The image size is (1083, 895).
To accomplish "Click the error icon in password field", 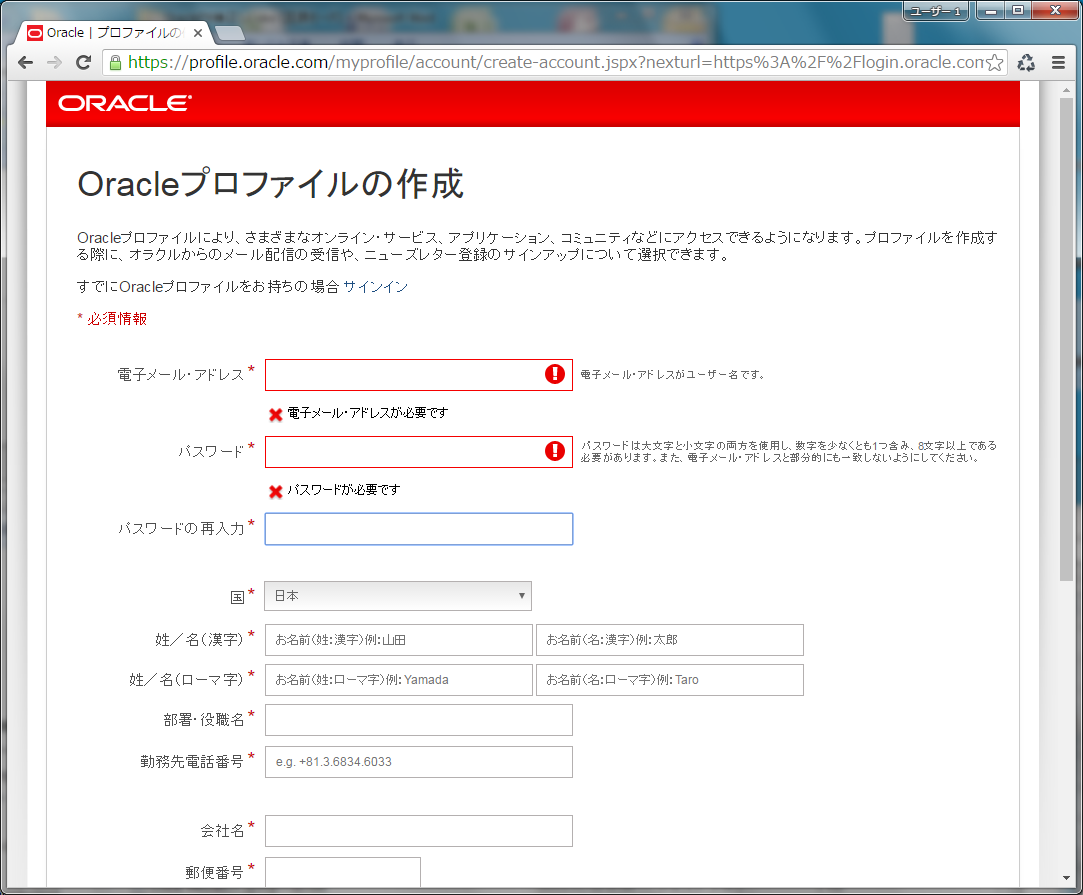I will [555, 451].
